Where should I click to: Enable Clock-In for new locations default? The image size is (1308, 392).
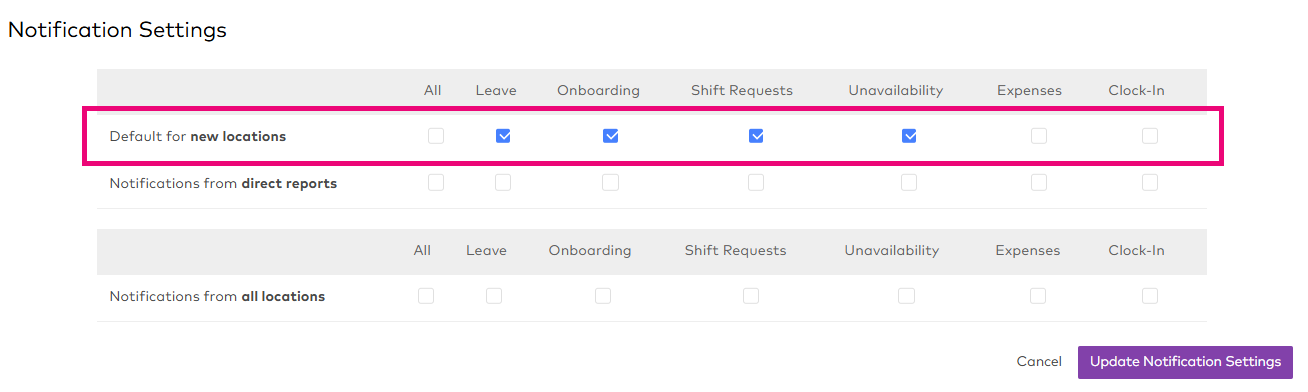[x=1150, y=136]
